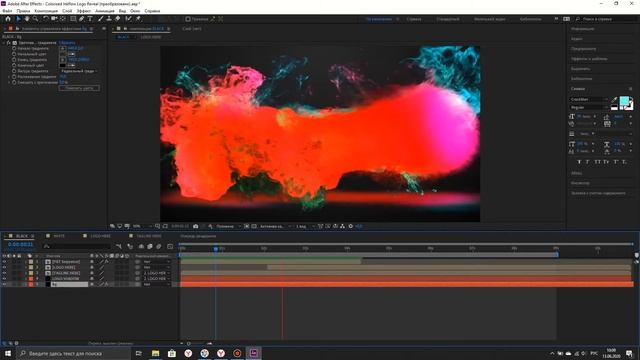Screen dimensions: 640x360
Task: Apply Superscript in Character panel
Action: [616, 162]
